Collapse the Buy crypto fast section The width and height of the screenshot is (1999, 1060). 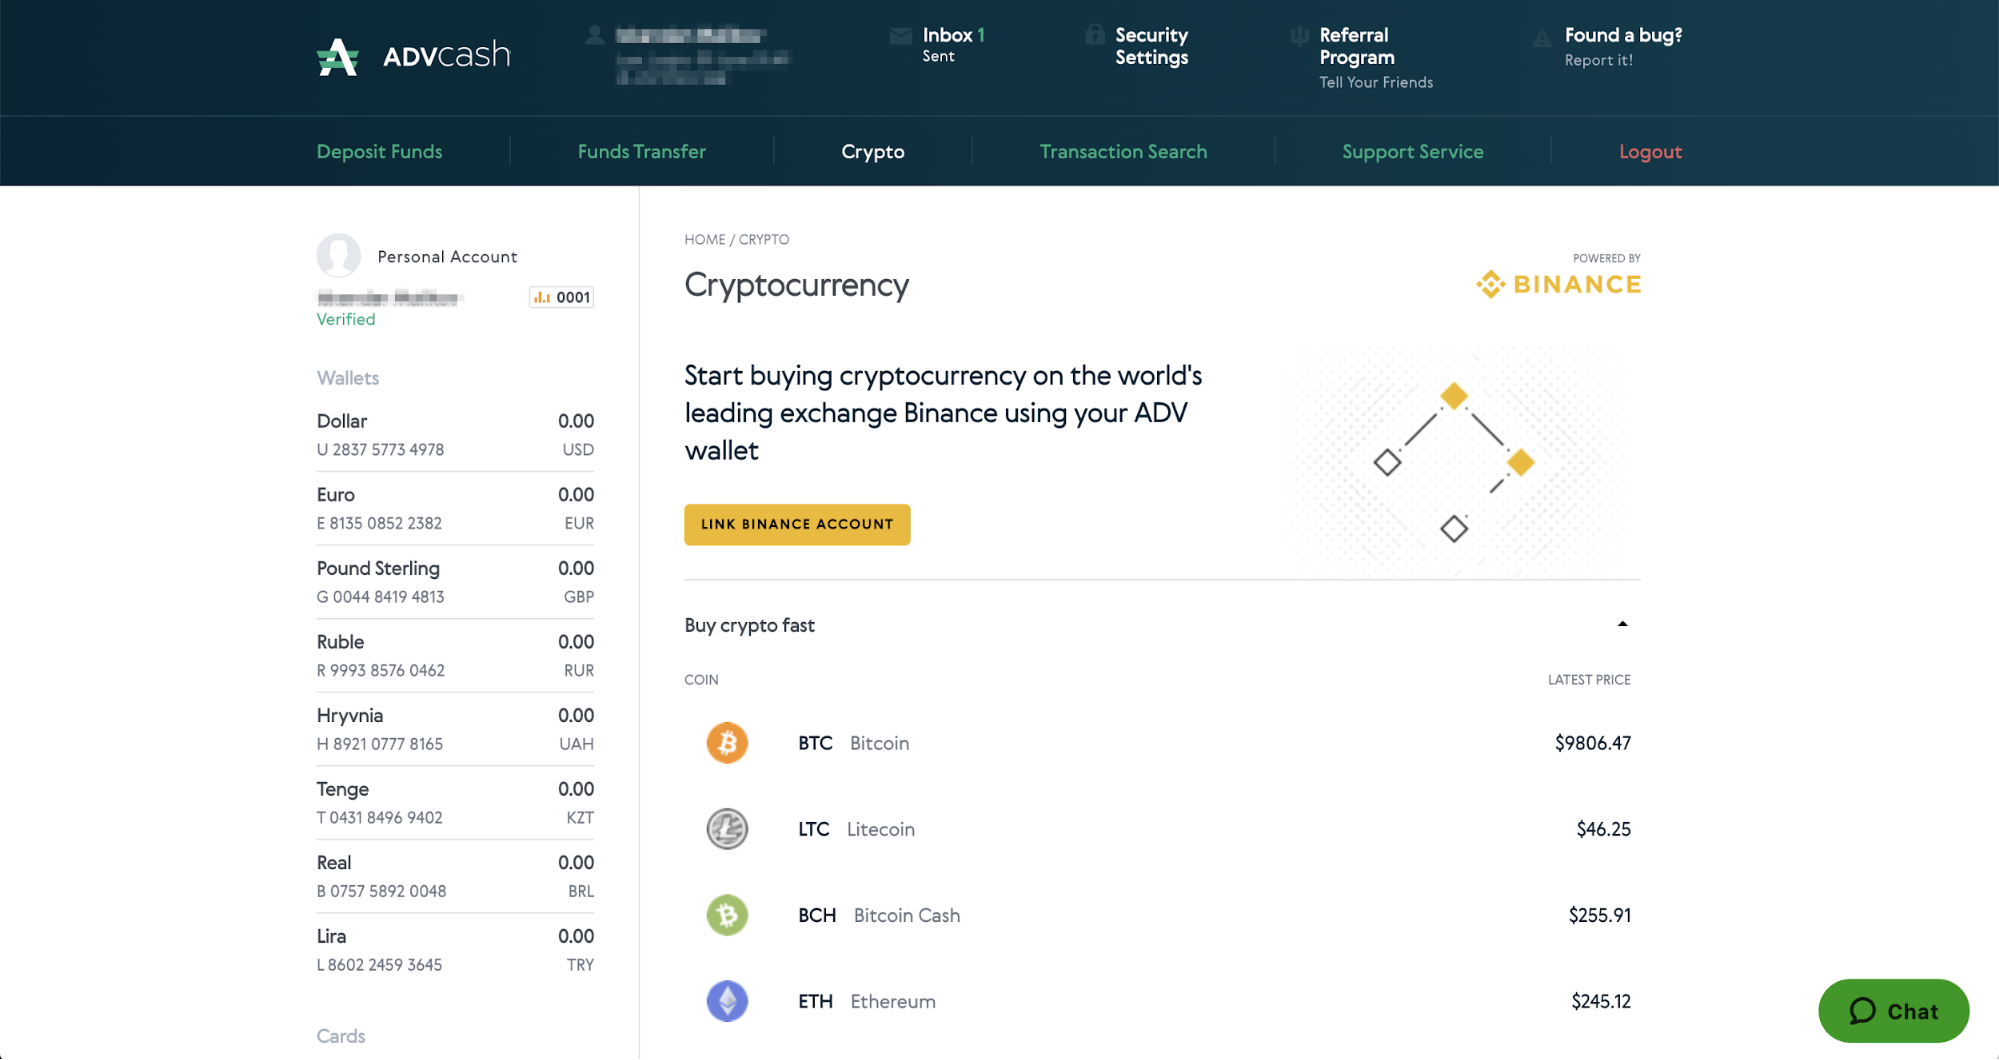pos(1622,624)
